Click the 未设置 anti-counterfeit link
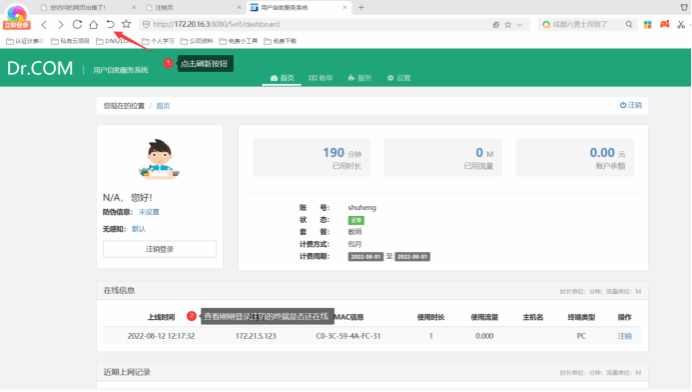Image resolution: width=692 pixels, height=392 pixels. point(149,212)
